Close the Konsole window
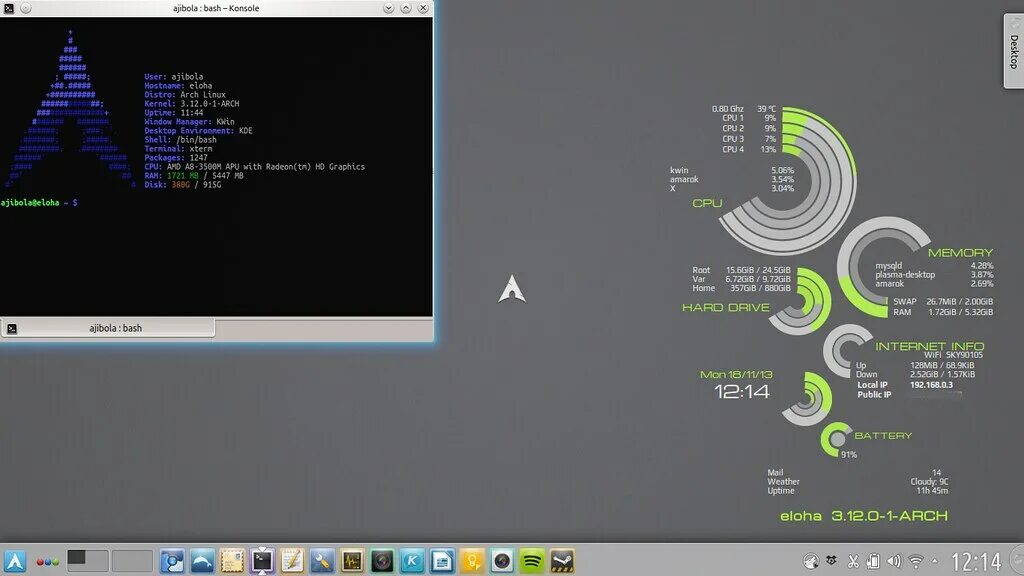Viewport: 1024px width, 576px height. (x=423, y=8)
